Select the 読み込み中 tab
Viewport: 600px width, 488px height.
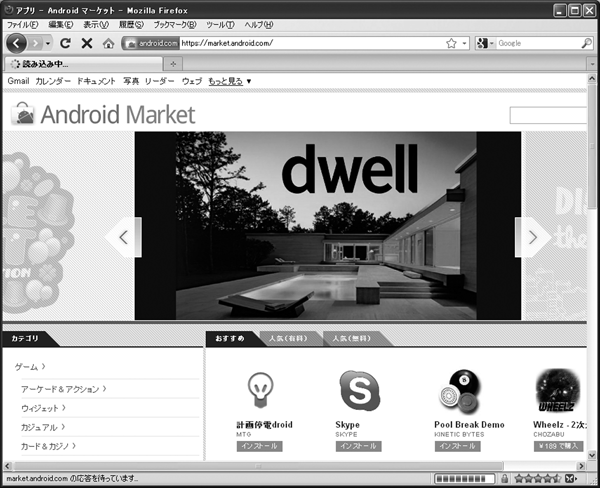tap(83, 64)
